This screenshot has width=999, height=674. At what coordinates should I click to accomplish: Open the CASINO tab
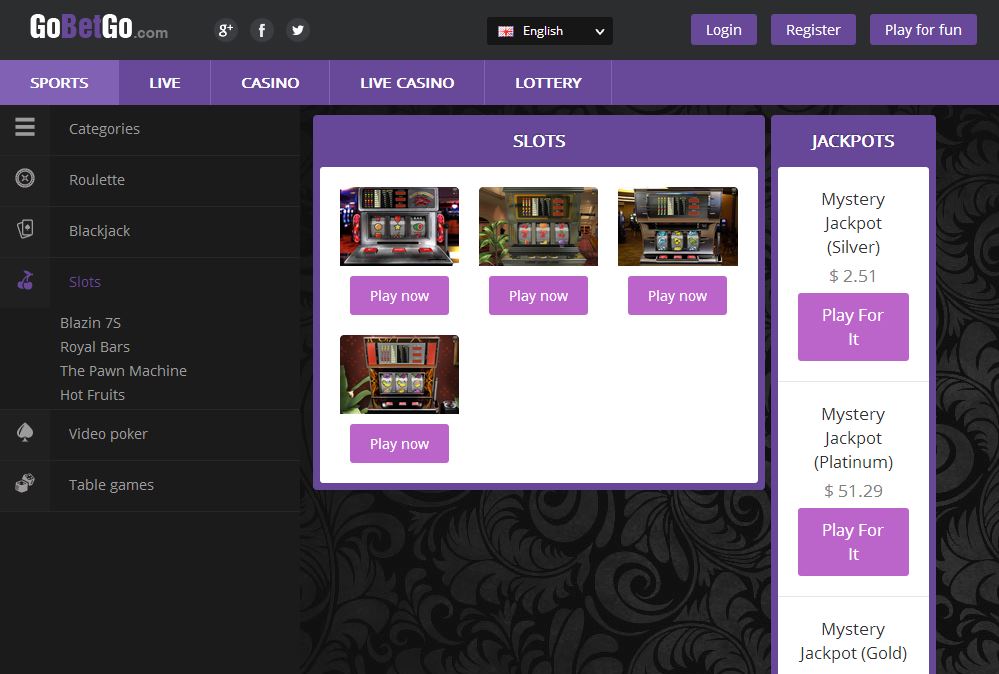click(270, 83)
